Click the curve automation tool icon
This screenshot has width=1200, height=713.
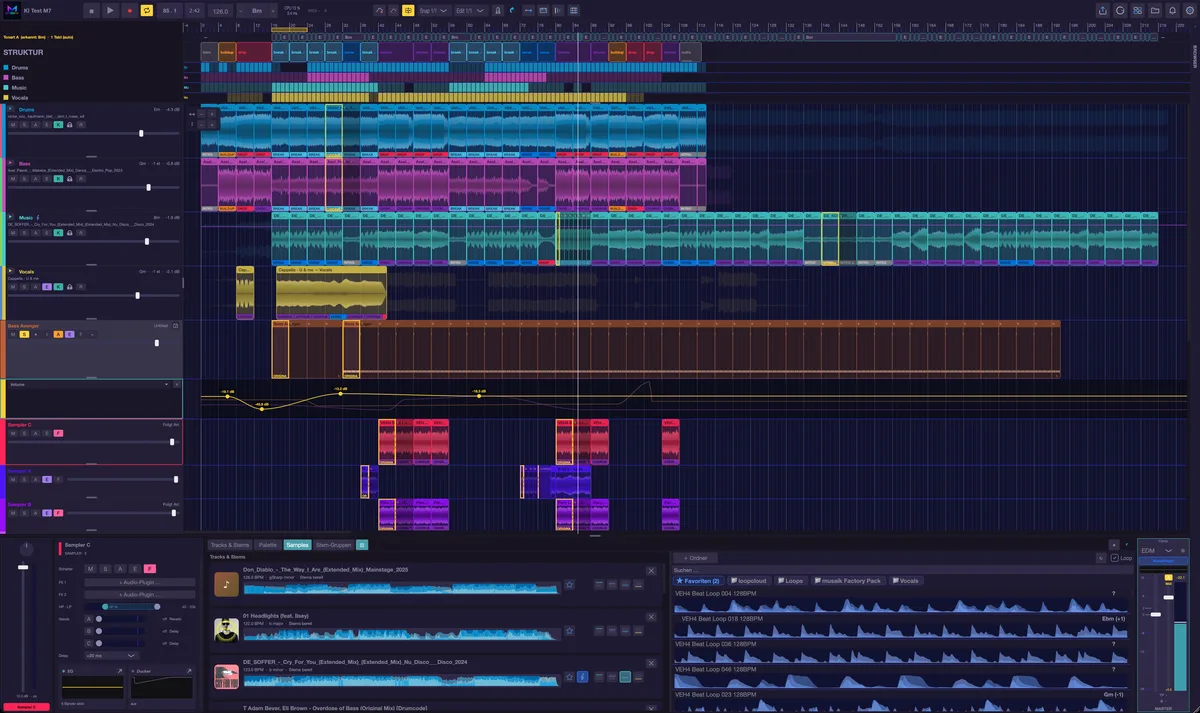[x=379, y=10]
